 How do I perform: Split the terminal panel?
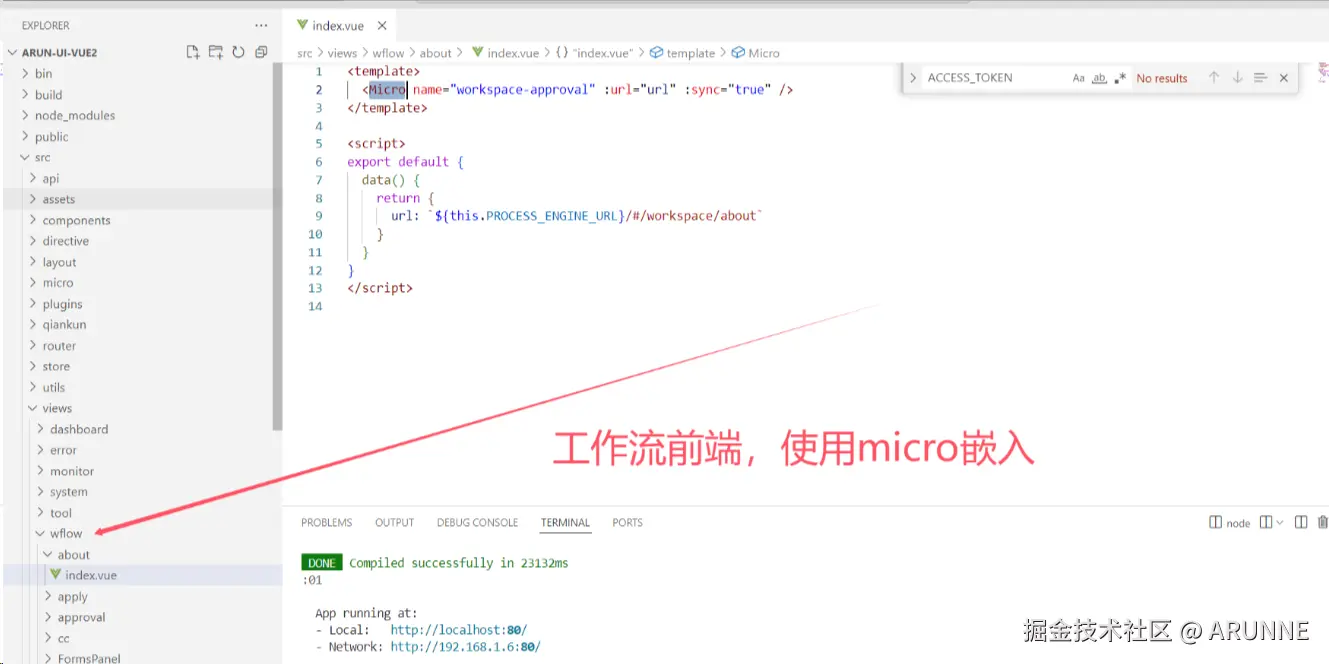pyautogui.click(x=1301, y=522)
